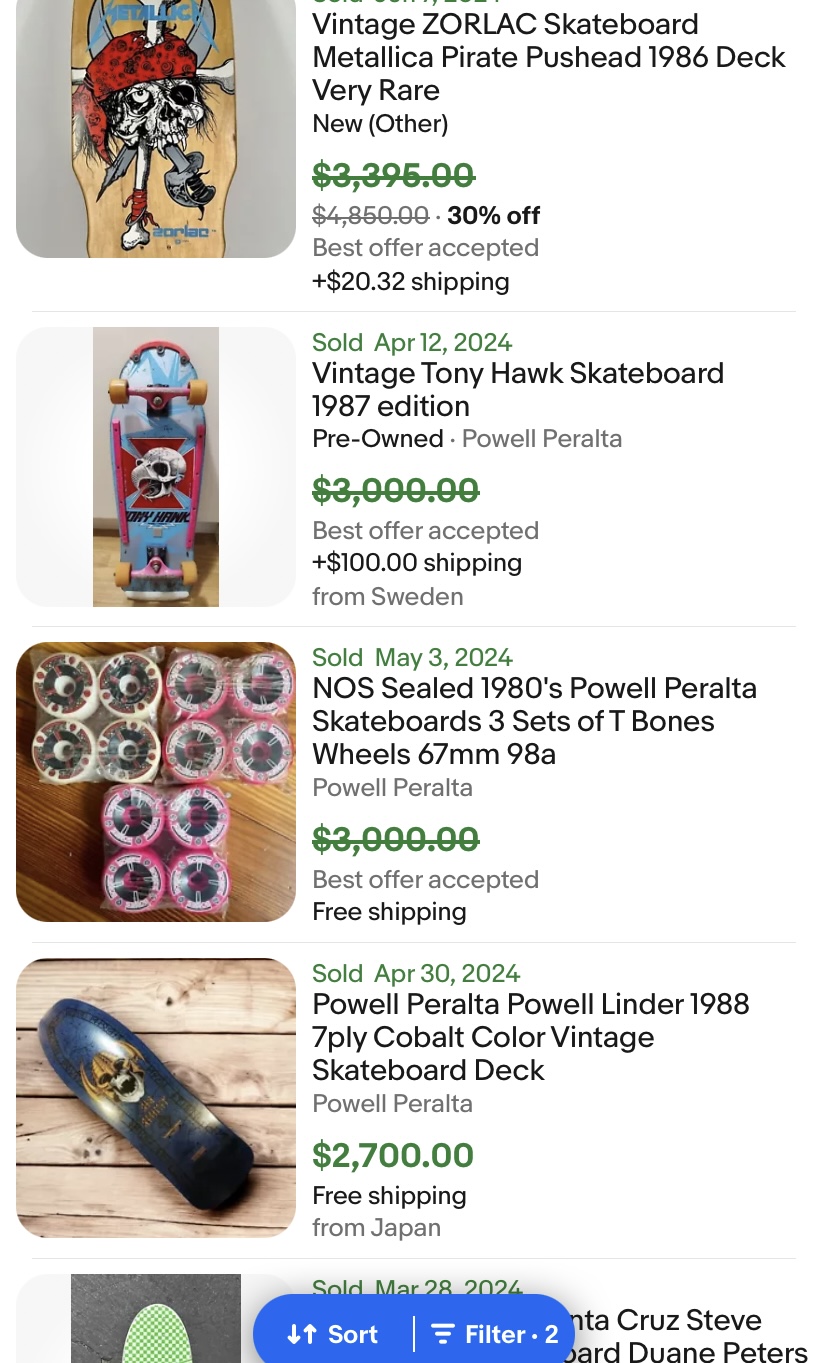Open Vintage Tony Hawk Skateboard 1987 listing
Screen dimensions: 828x1363
click(517, 389)
